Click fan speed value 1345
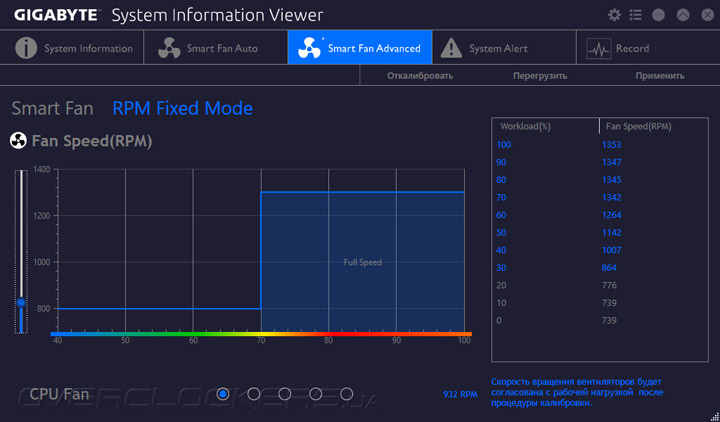This screenshot has height=422, width=720. pyautogui.click(x=612, y=180)
